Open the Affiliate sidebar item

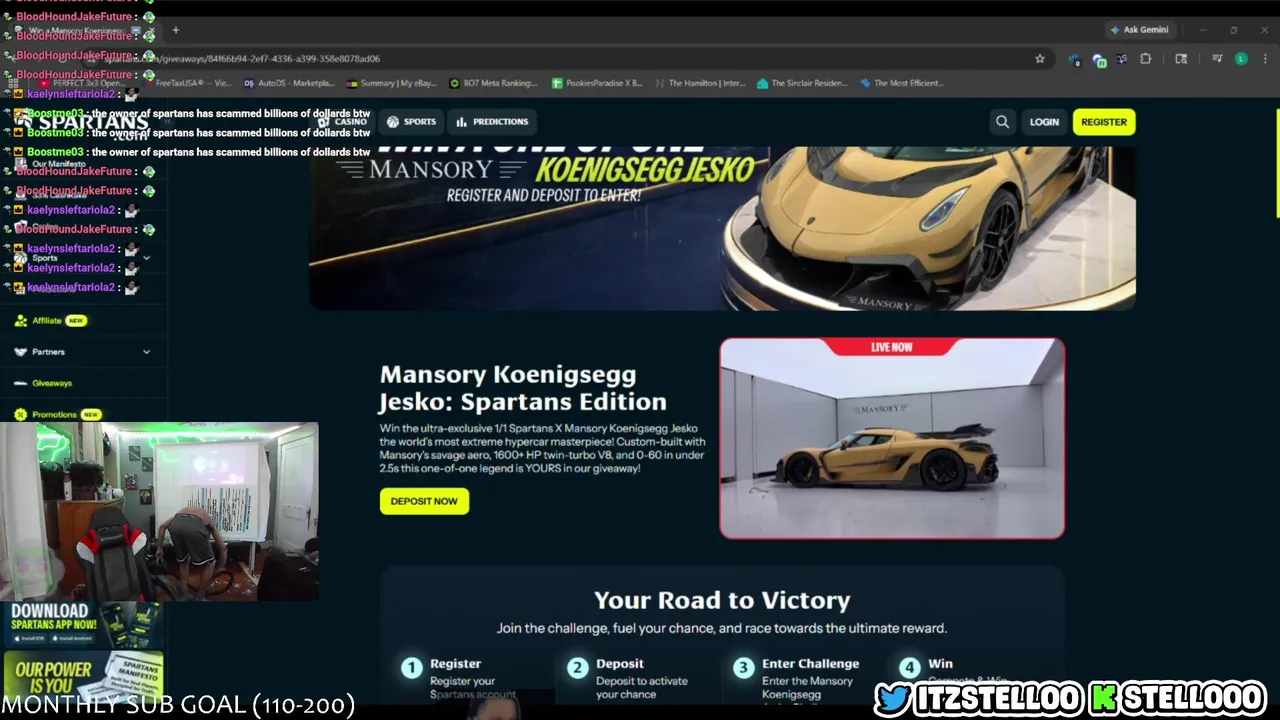click(x=46, y=321)
